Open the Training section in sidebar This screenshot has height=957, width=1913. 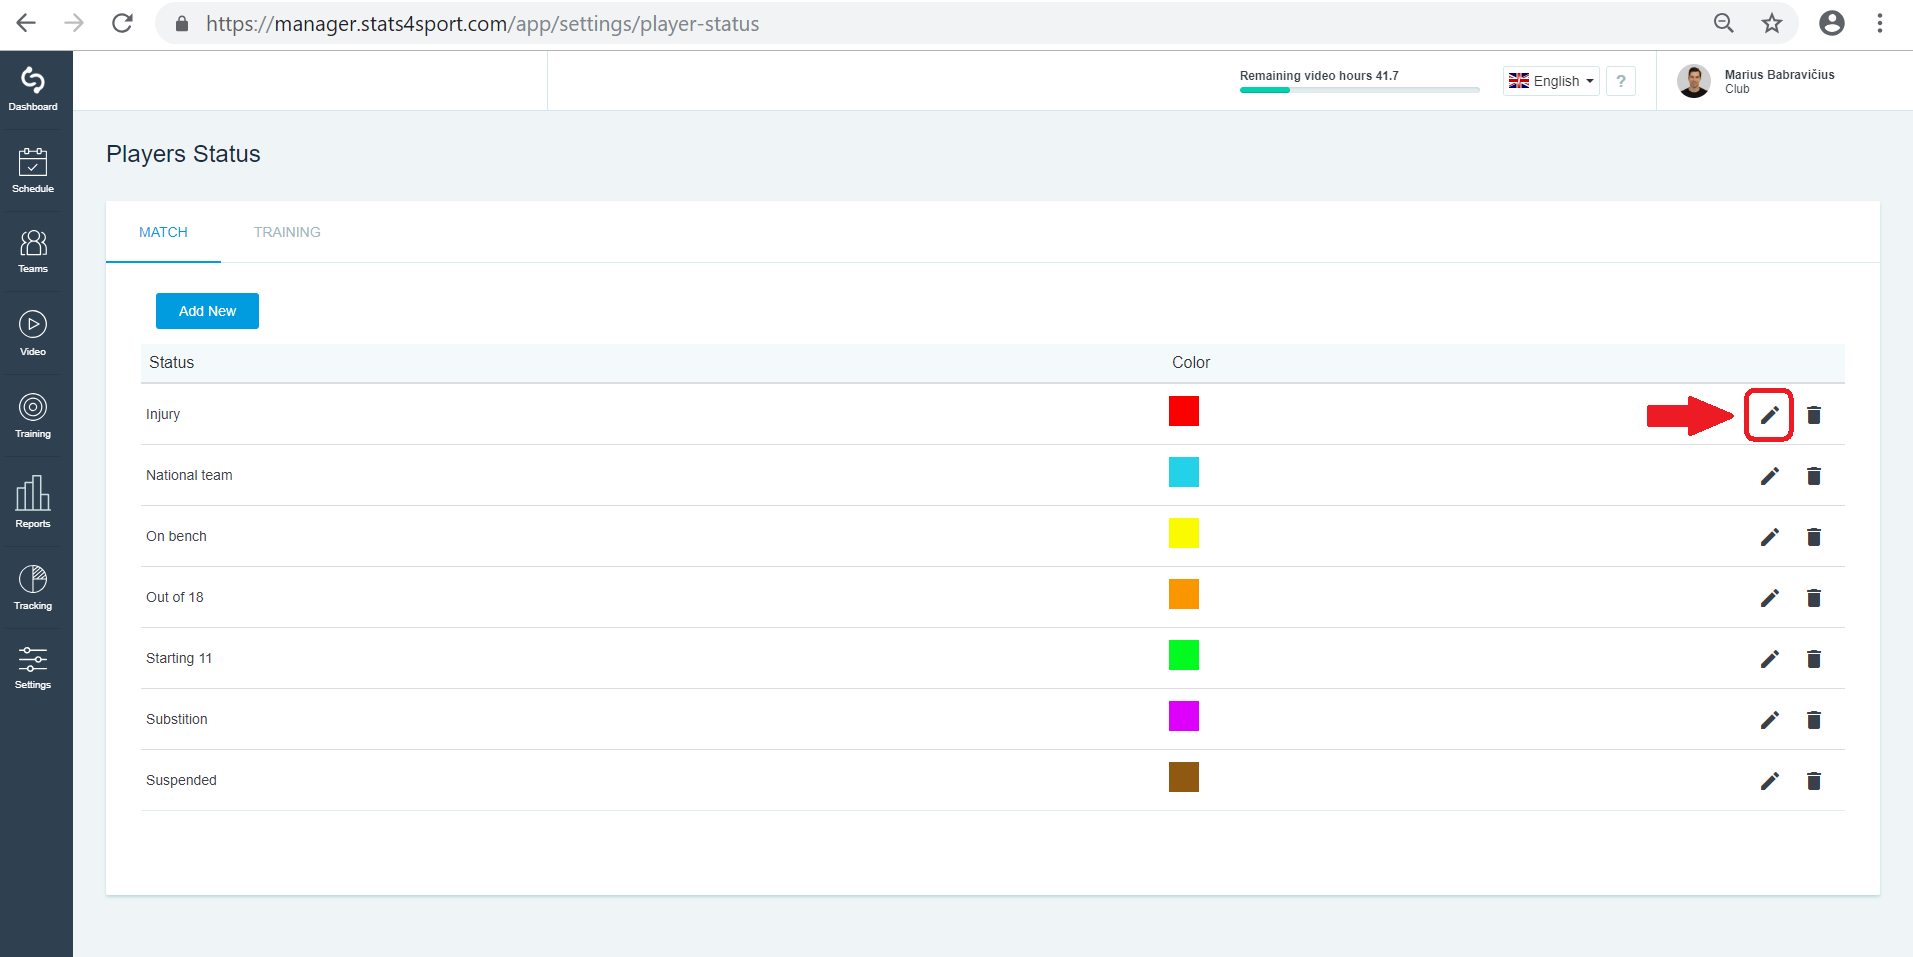[33, 416]
